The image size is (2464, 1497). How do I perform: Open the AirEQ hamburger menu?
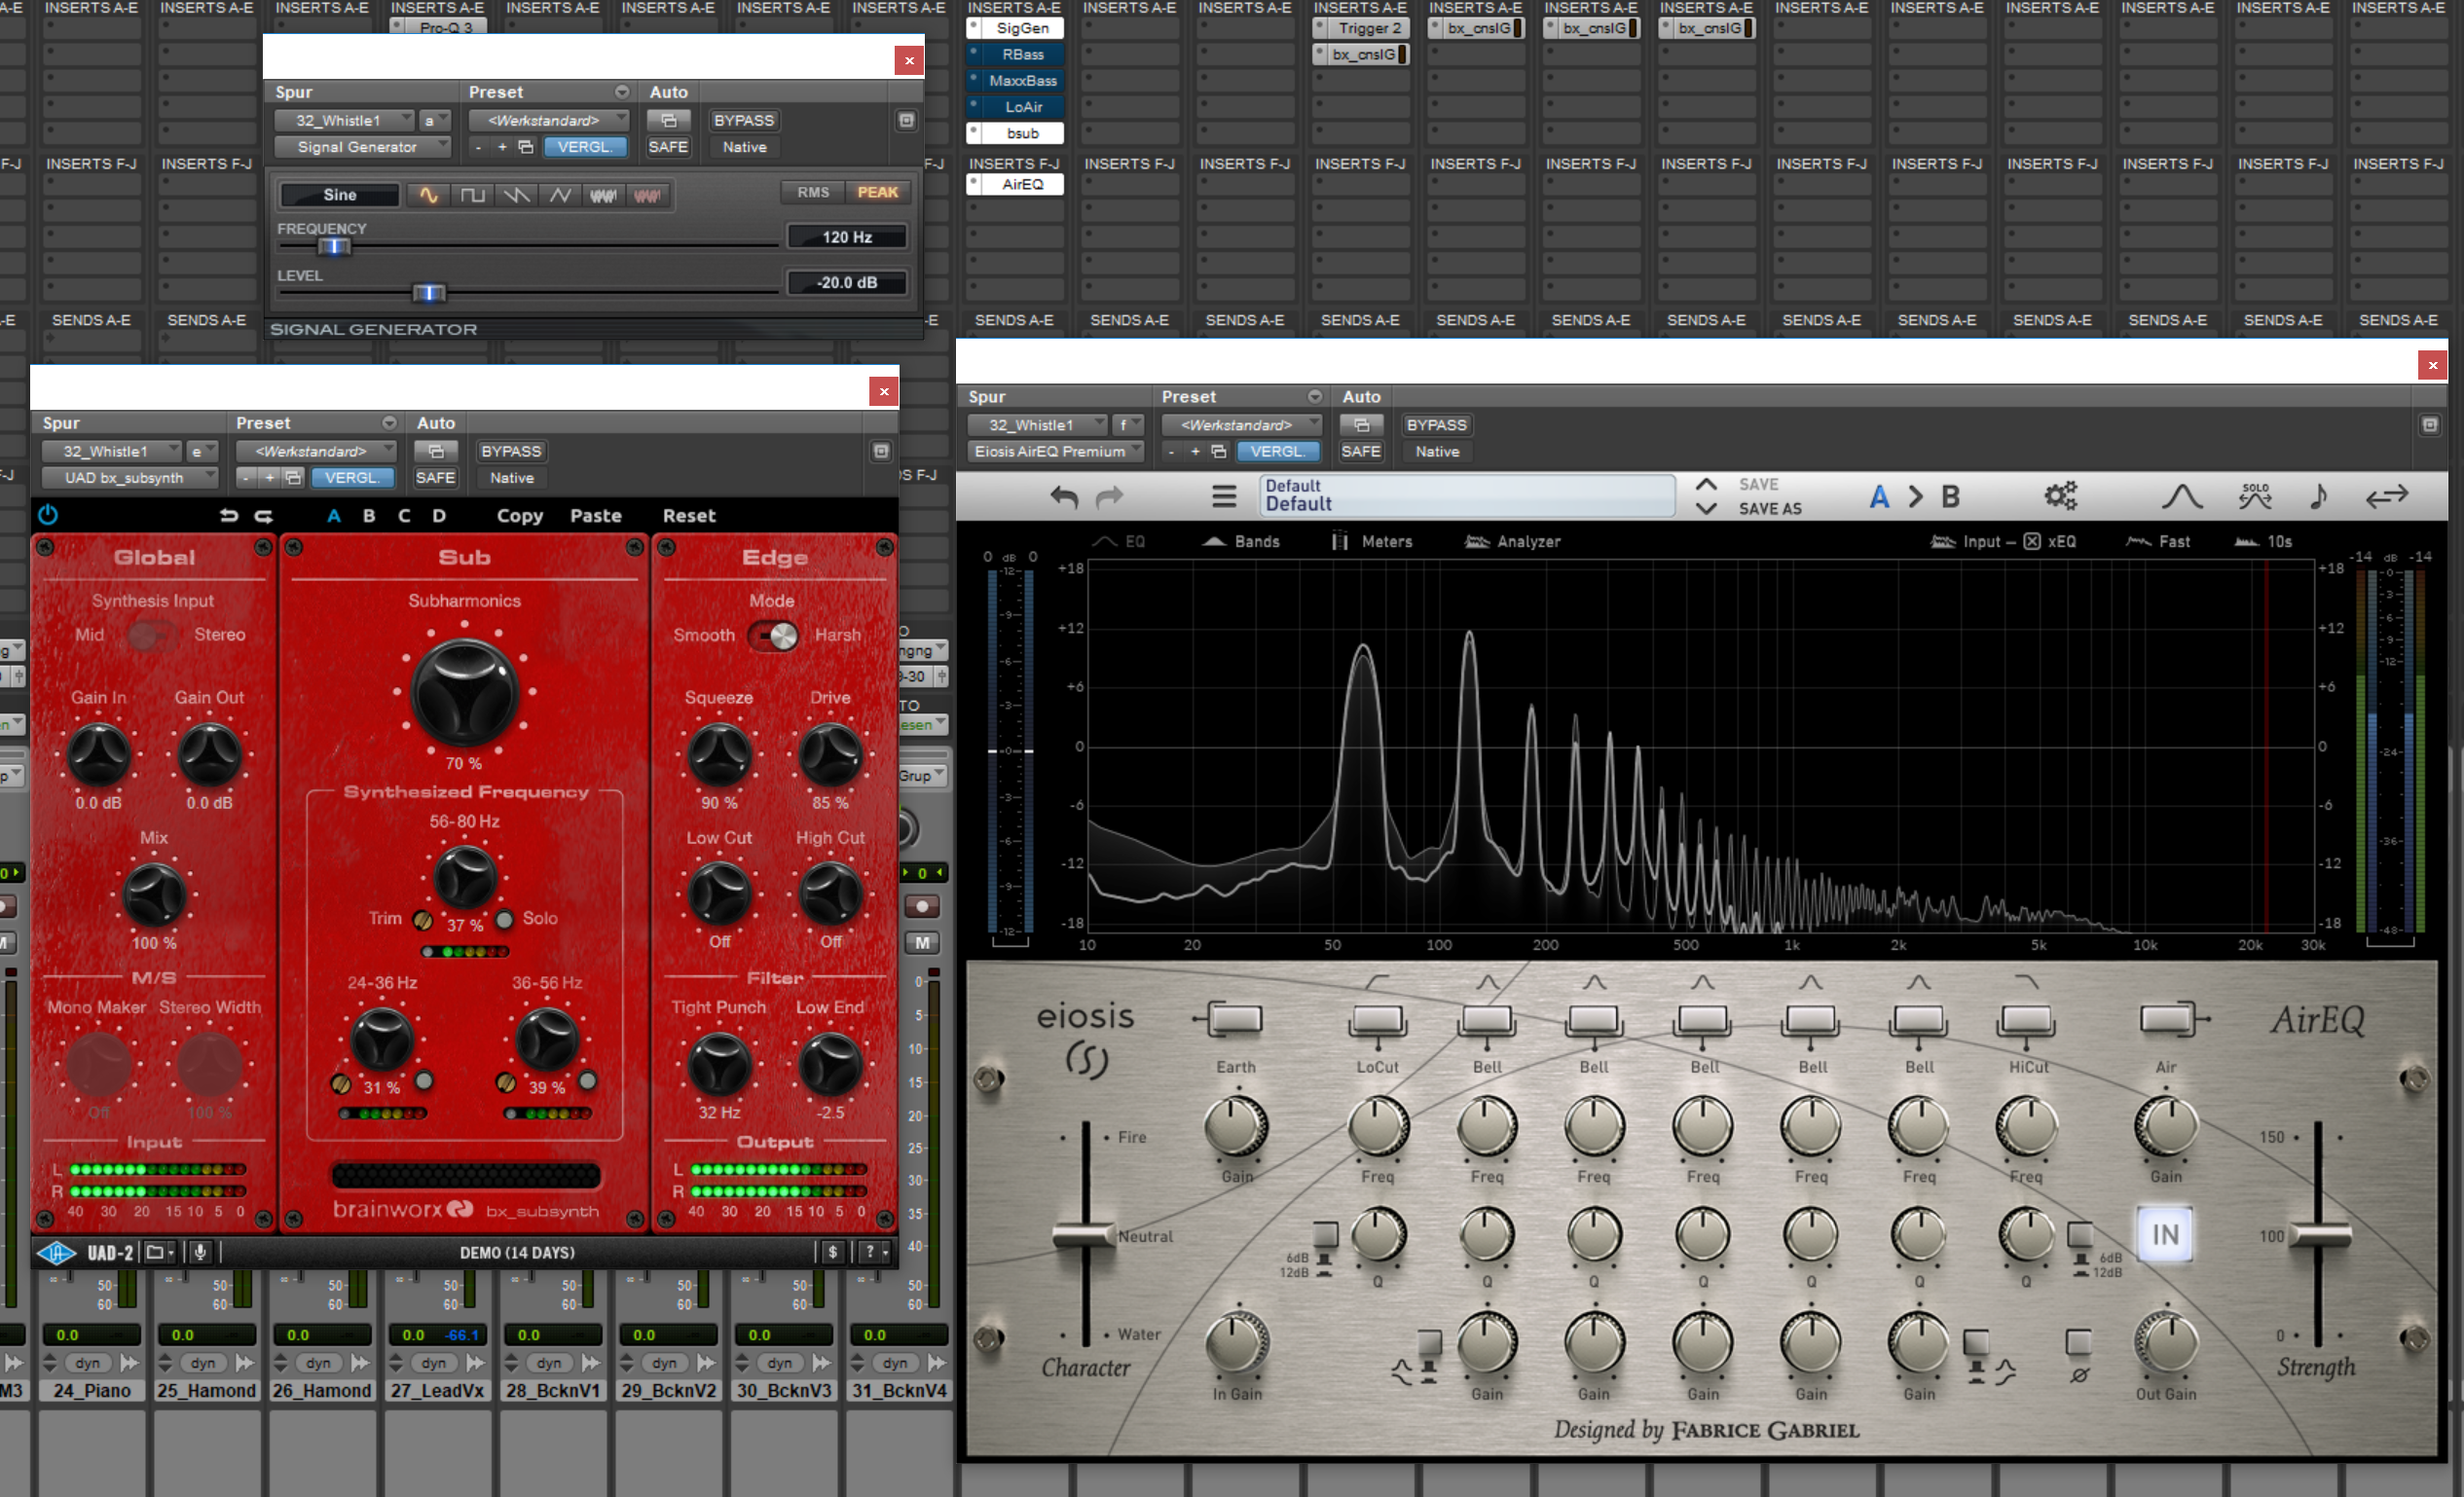[1224, 496]
